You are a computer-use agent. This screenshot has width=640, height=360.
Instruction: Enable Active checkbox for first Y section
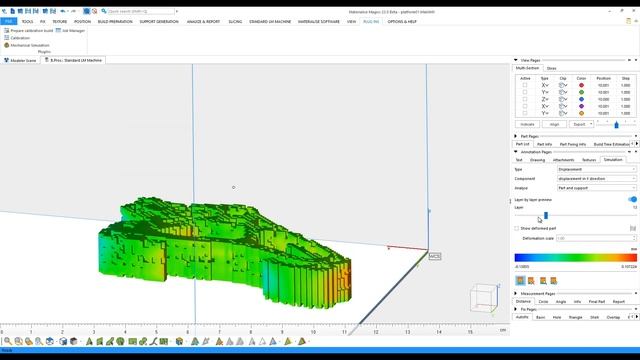pyautogui.click(x=525, y=92)
